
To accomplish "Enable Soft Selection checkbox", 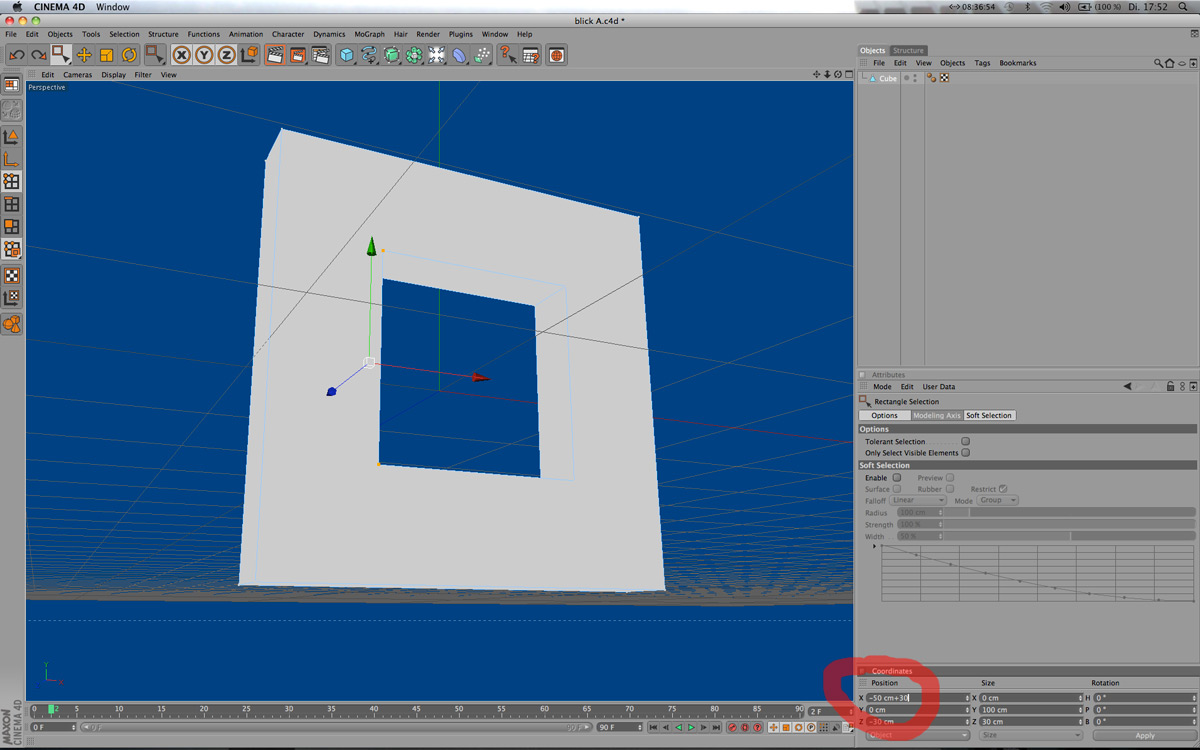I will [897, 478].
